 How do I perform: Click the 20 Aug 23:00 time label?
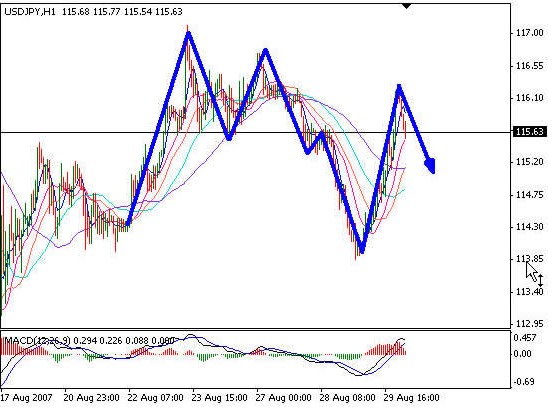91,398
